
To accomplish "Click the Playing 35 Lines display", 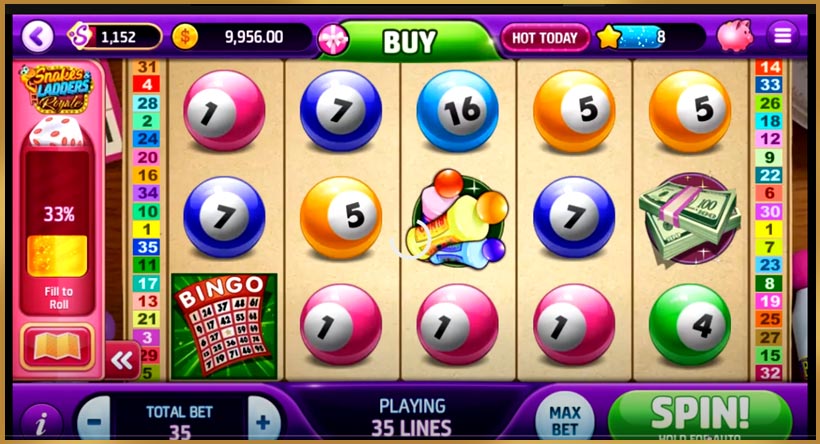I will pyautogui.click(x=412, y=417).
